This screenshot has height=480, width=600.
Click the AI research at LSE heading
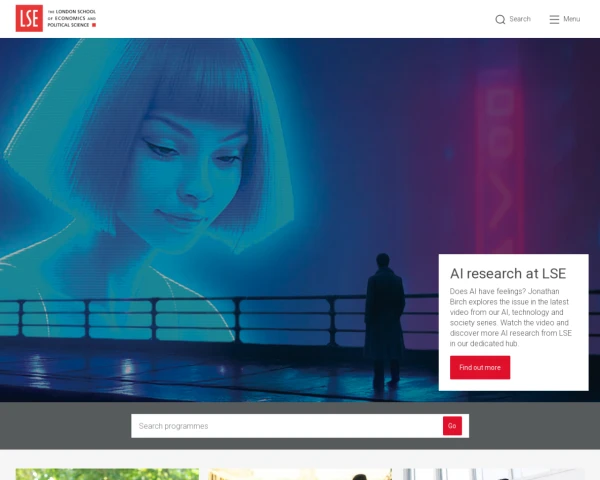coord(508,273)
